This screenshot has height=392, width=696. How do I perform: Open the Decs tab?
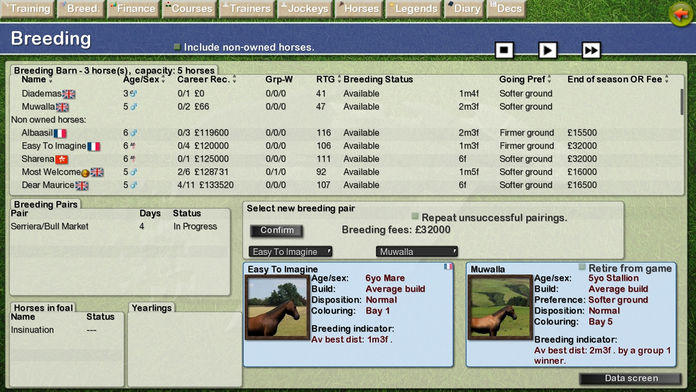click(506, 8)
